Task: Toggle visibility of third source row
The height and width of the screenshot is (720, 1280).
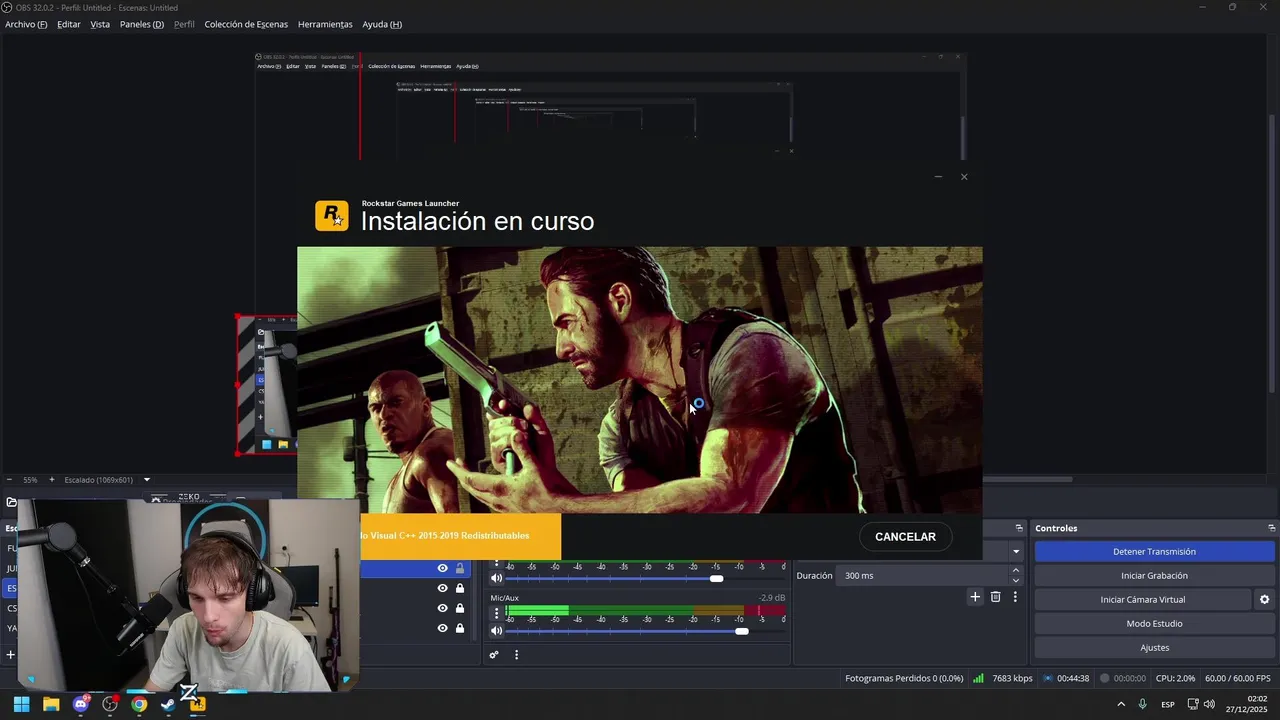Action: 442,608
